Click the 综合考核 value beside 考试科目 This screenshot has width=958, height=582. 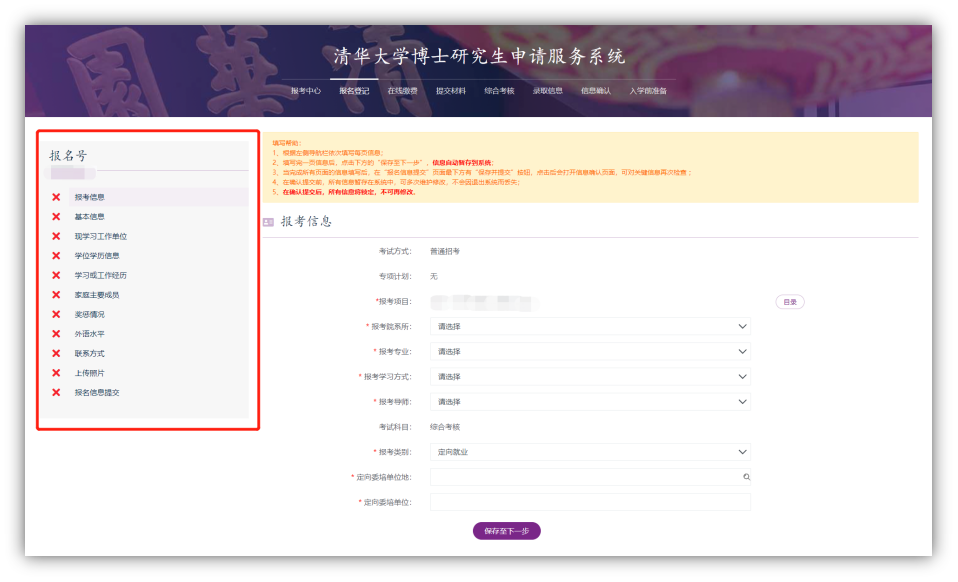tap(445, 427)
